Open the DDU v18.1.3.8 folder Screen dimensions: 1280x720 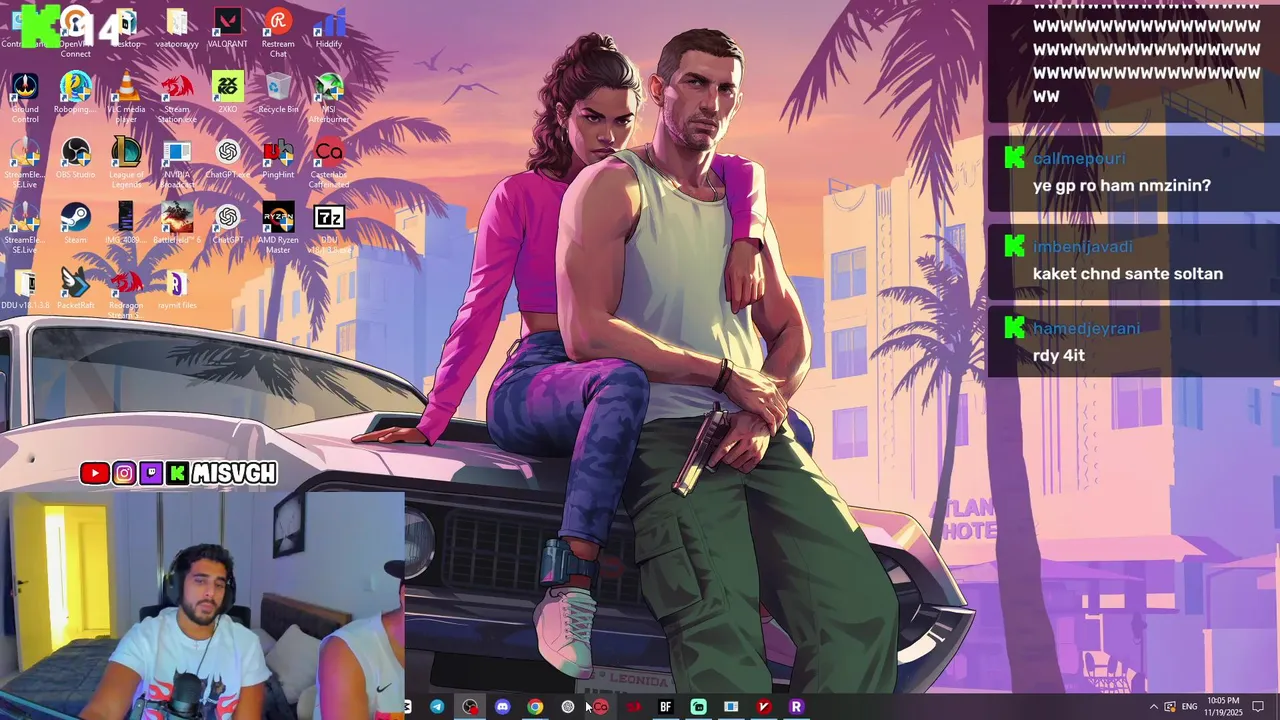pos(25,290)
